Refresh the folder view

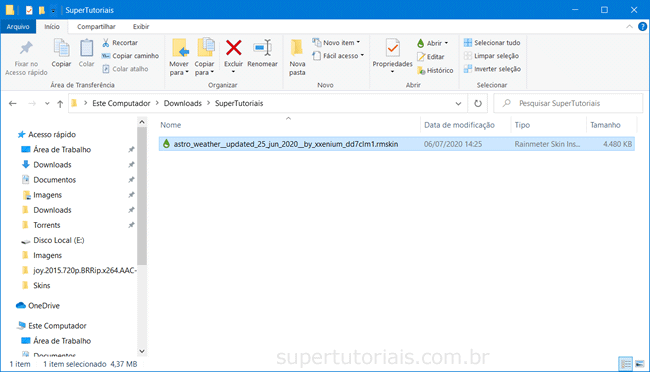[x=478, y=104]
